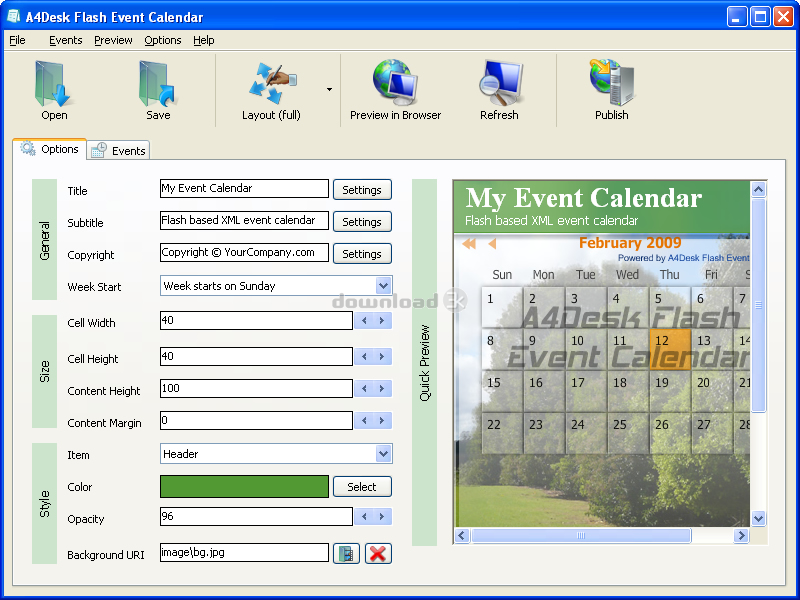Click the Cell Width input field
Screen dimensions: 800x600
pyautogui.click(x=256, y=320)
